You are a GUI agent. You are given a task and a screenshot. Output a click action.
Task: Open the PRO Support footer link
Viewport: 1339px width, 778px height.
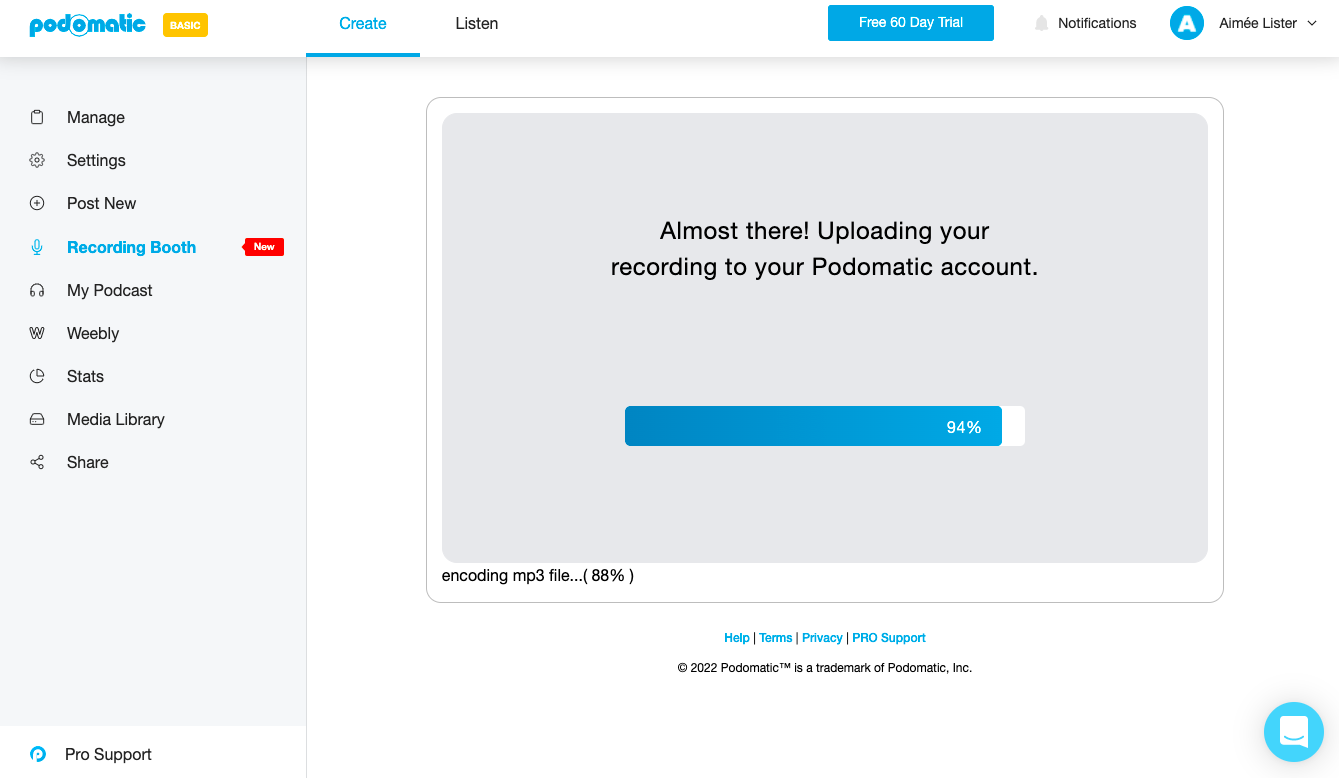[x=889, y=638]
